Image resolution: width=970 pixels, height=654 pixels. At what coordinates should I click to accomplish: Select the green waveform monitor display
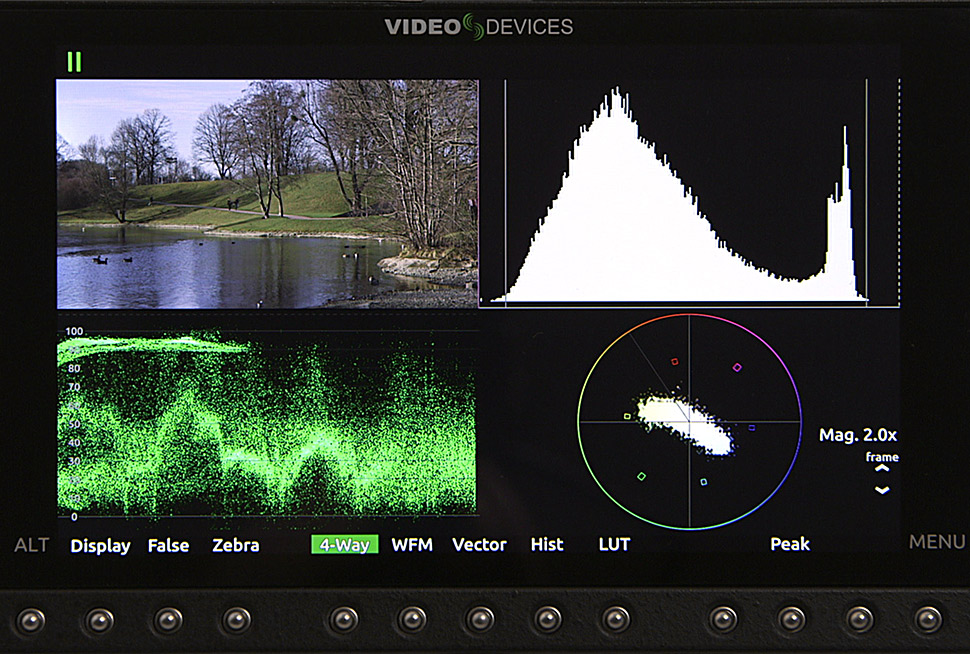pos(267,423)
